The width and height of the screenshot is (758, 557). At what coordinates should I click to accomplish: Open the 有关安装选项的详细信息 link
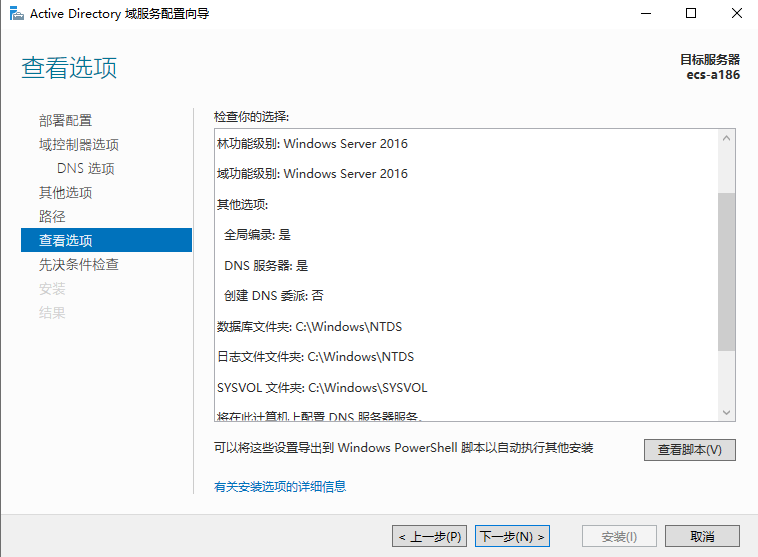[x=280, y=486]
